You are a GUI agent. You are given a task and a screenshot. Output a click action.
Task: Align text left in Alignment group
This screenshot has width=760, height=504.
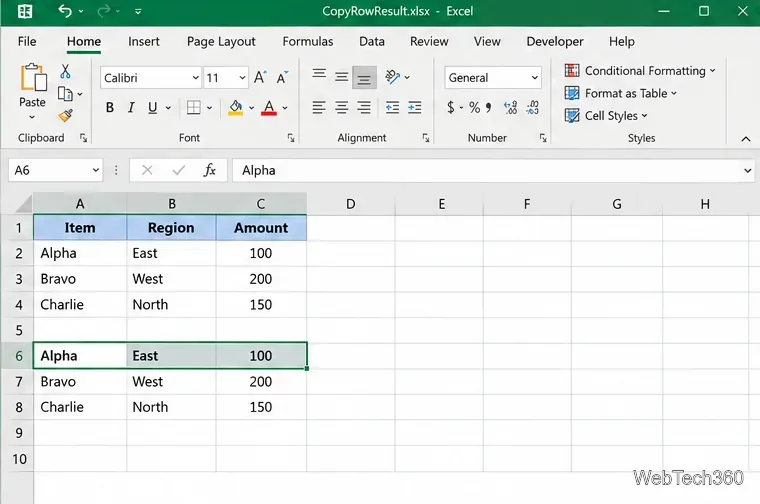(319, 107)
